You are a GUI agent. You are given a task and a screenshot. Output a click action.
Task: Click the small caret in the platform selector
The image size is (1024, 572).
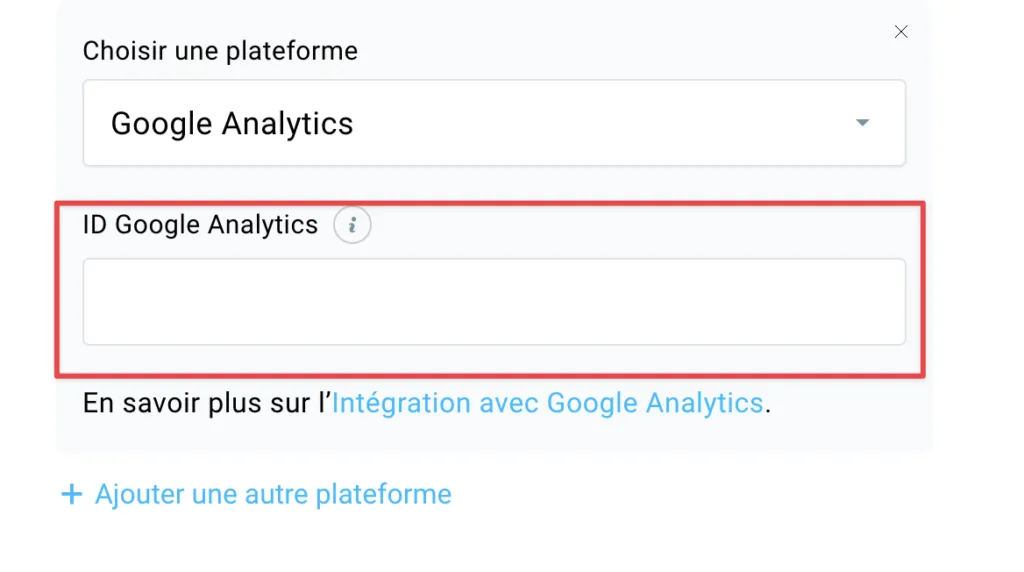tap(863, 122)
